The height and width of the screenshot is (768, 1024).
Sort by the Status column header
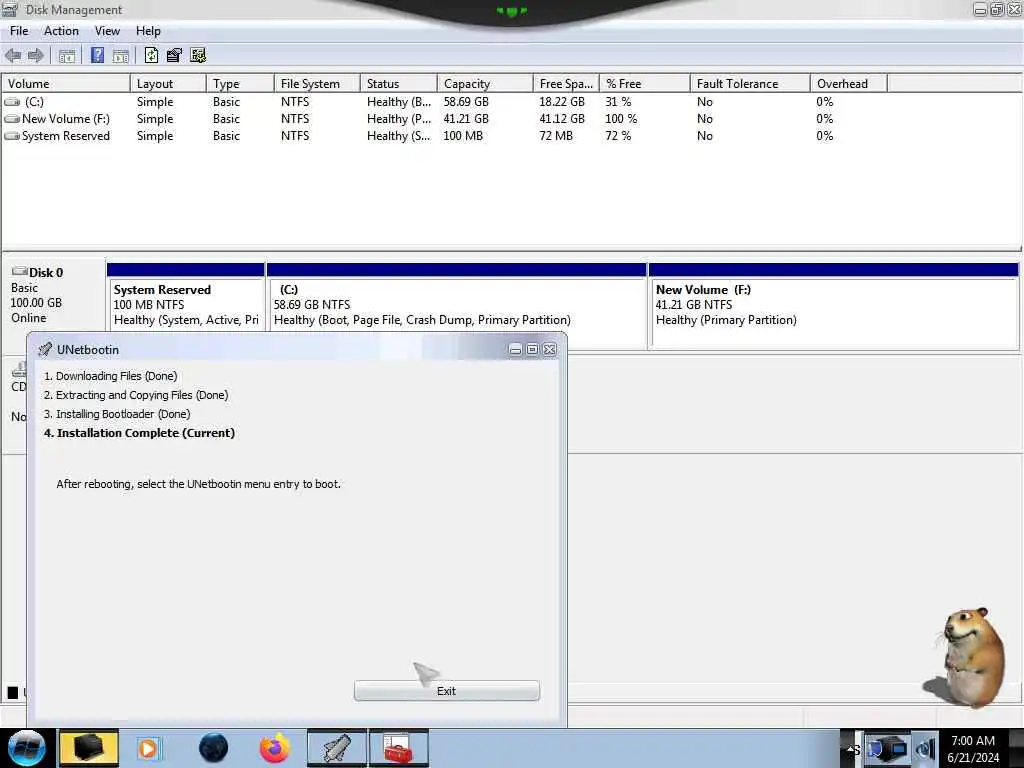pos(398,84)
